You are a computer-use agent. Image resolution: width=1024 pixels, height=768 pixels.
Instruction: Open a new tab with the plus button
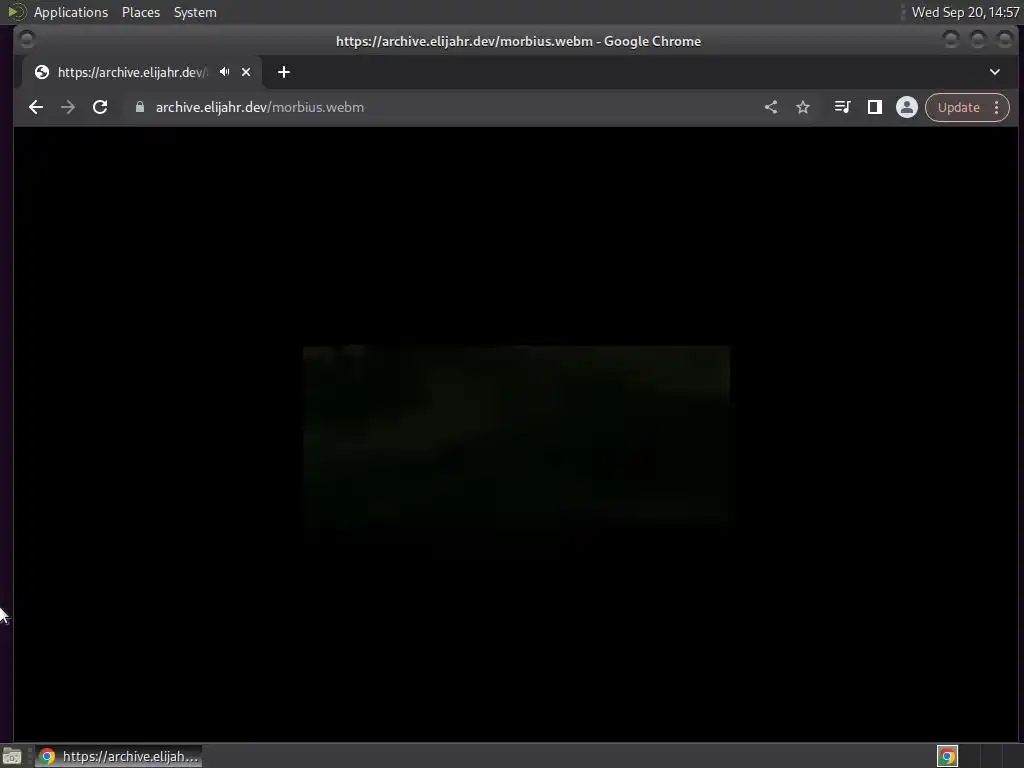pyautogui.click(x=284, y=72)
